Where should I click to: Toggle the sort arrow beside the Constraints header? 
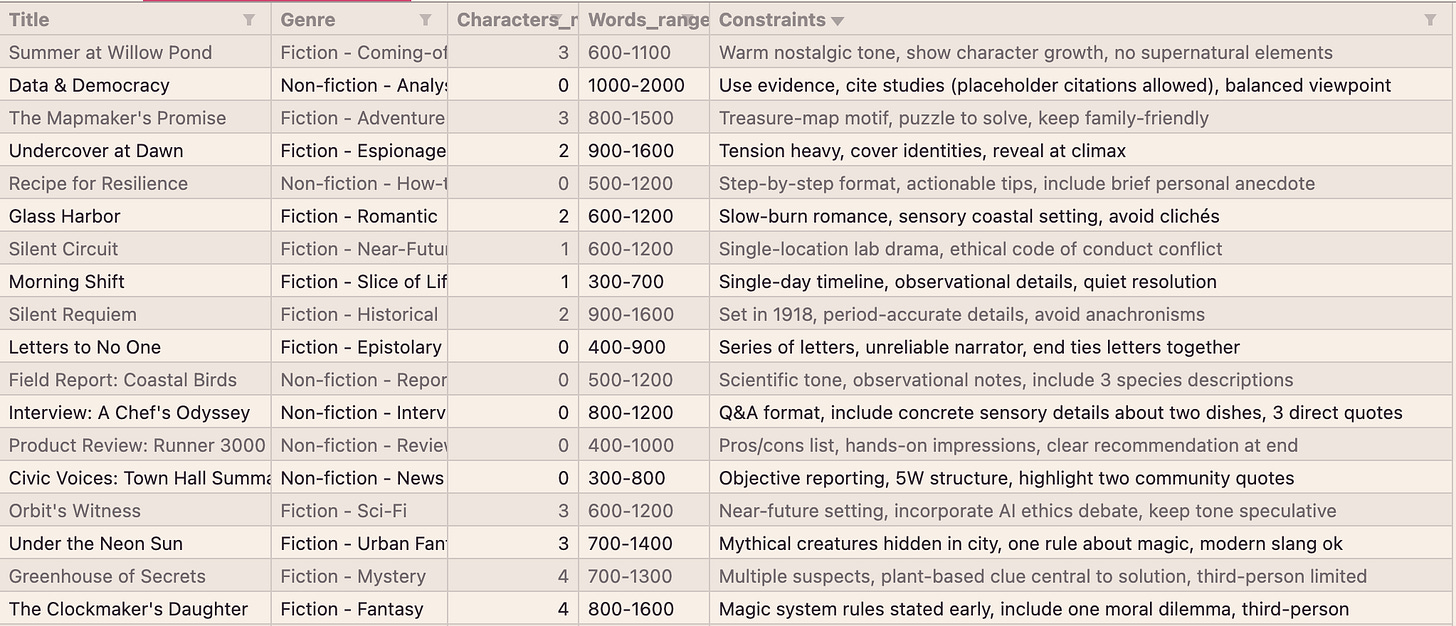[837, 21]
